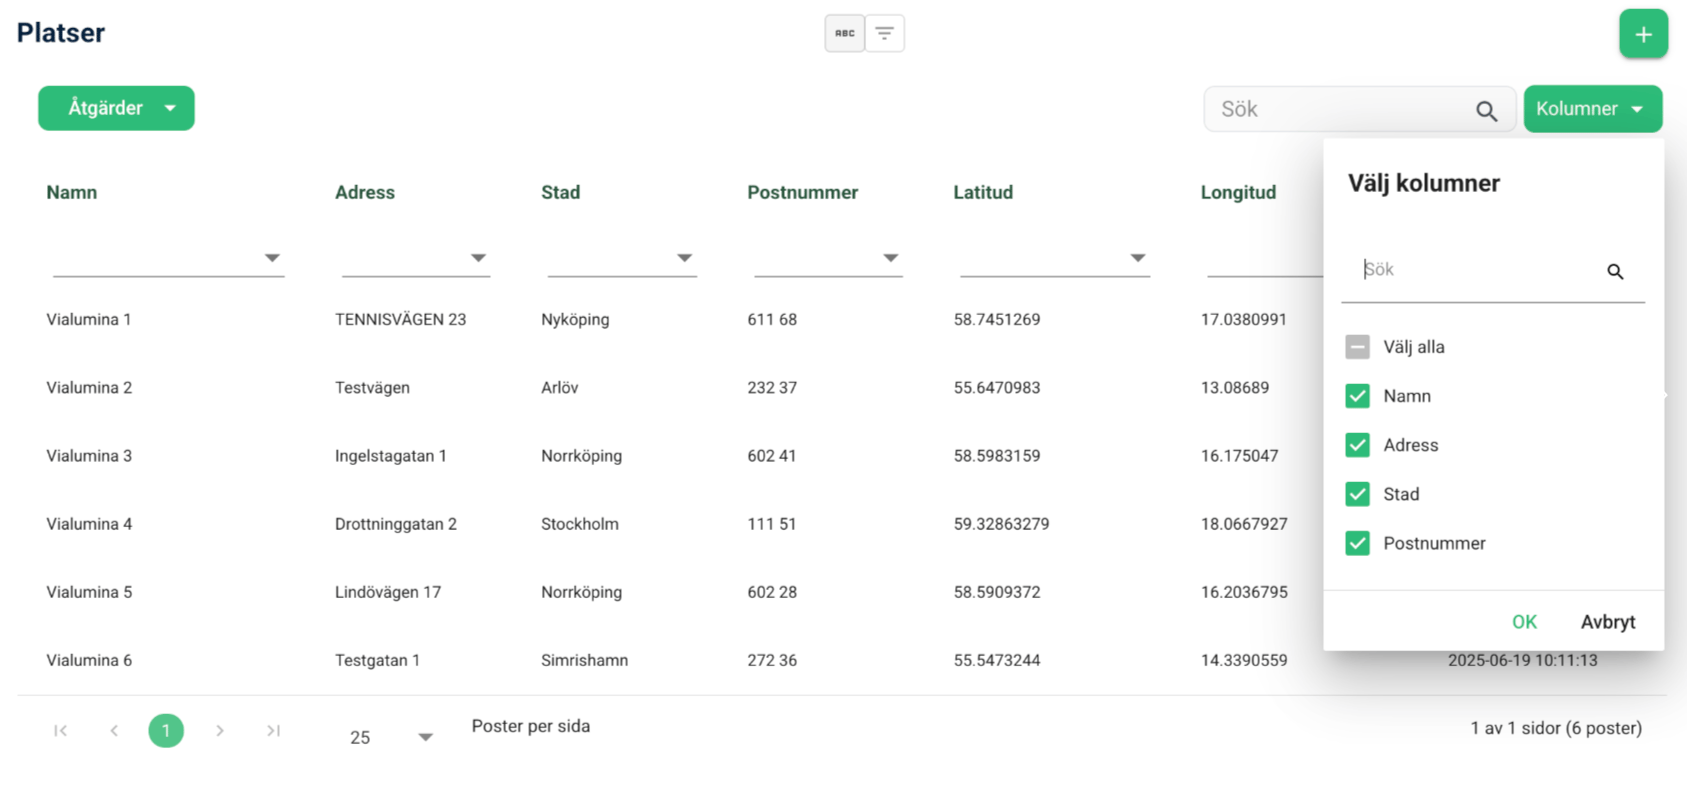Screen dimensions: 1687x791
Task: Open the Åtgärder dropdown menu
Action: point(116,108)
